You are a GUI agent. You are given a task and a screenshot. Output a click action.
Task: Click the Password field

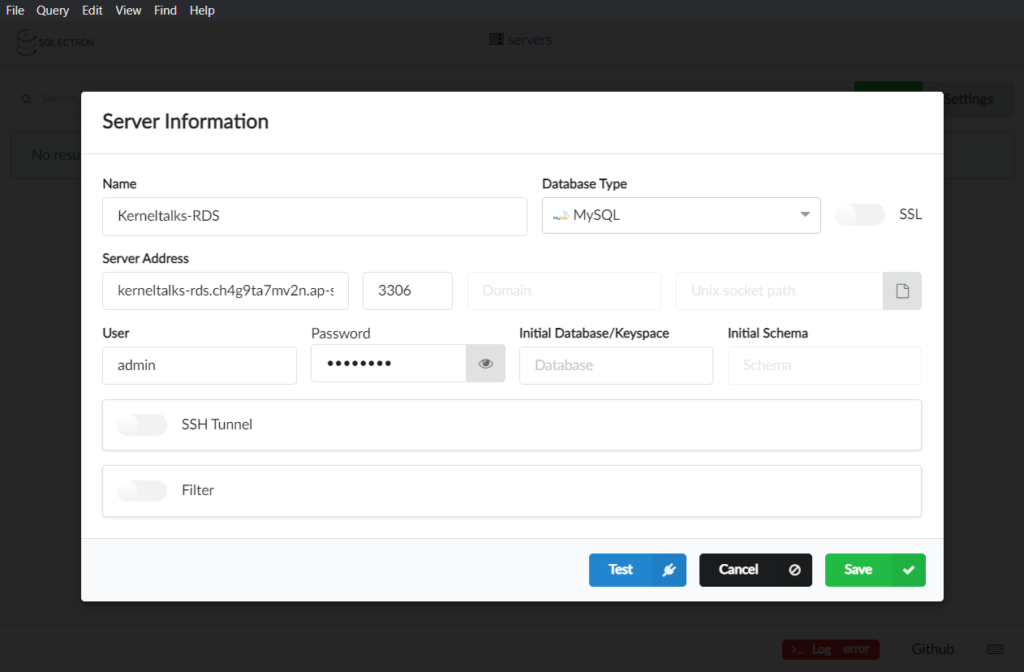(389, 363)
